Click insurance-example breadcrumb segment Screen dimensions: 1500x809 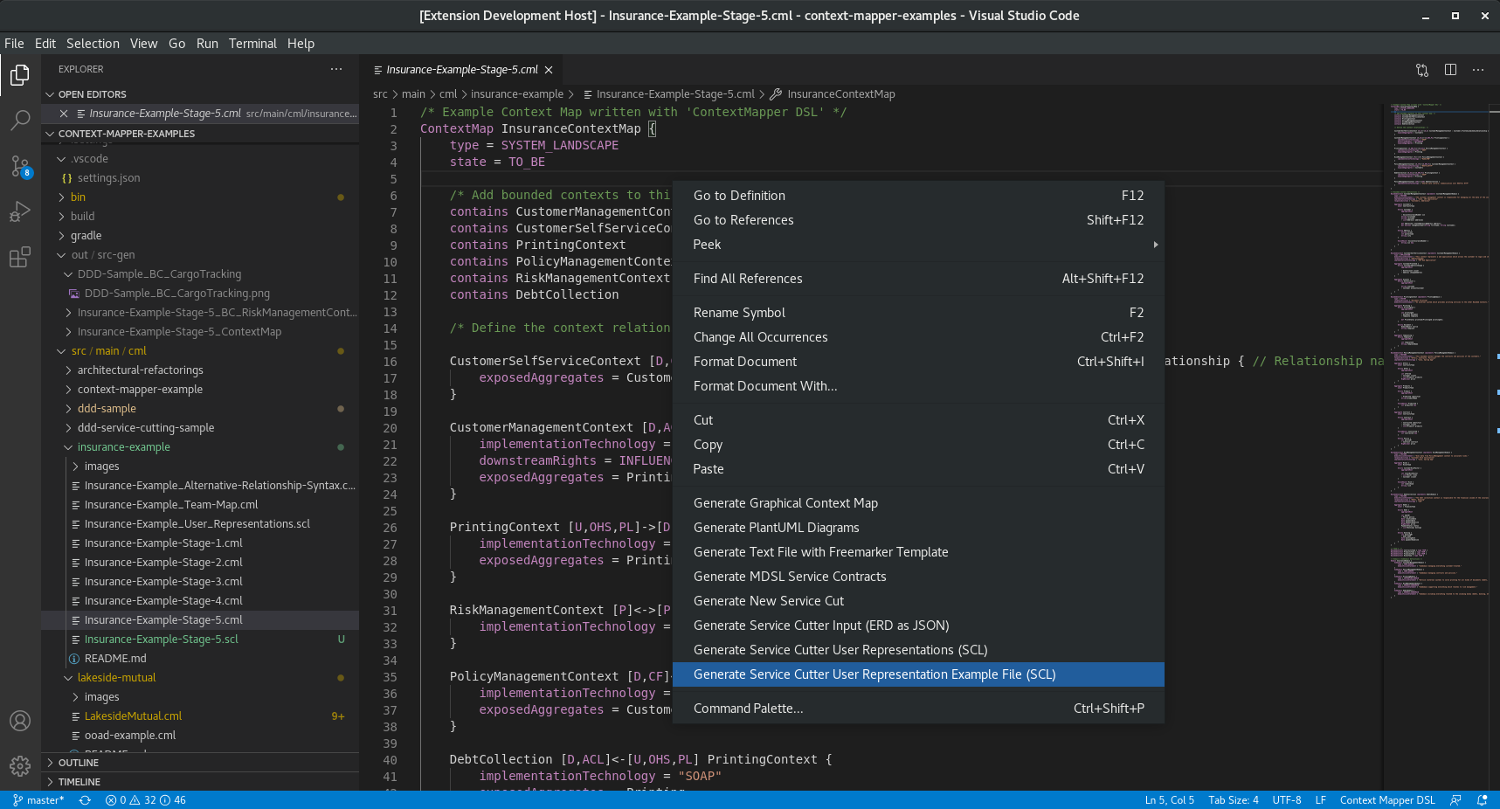tap(517, 94)
